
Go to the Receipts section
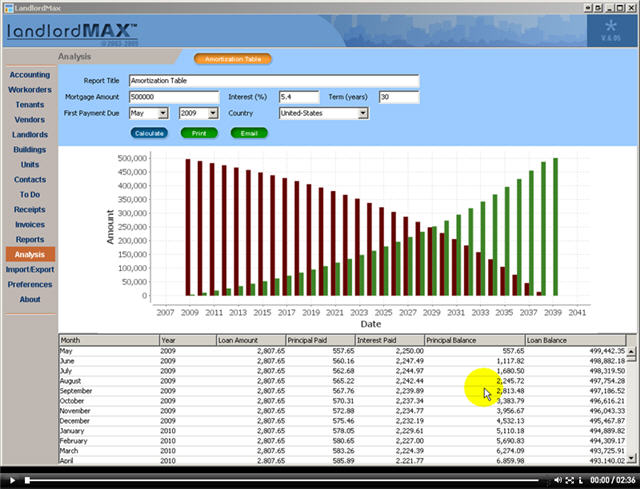click(30, 209)
